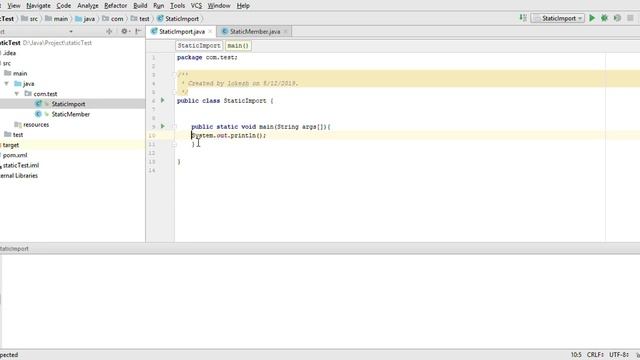
Task: Open the project view type dropdown arrow
Action: click(x=71, y=31)
